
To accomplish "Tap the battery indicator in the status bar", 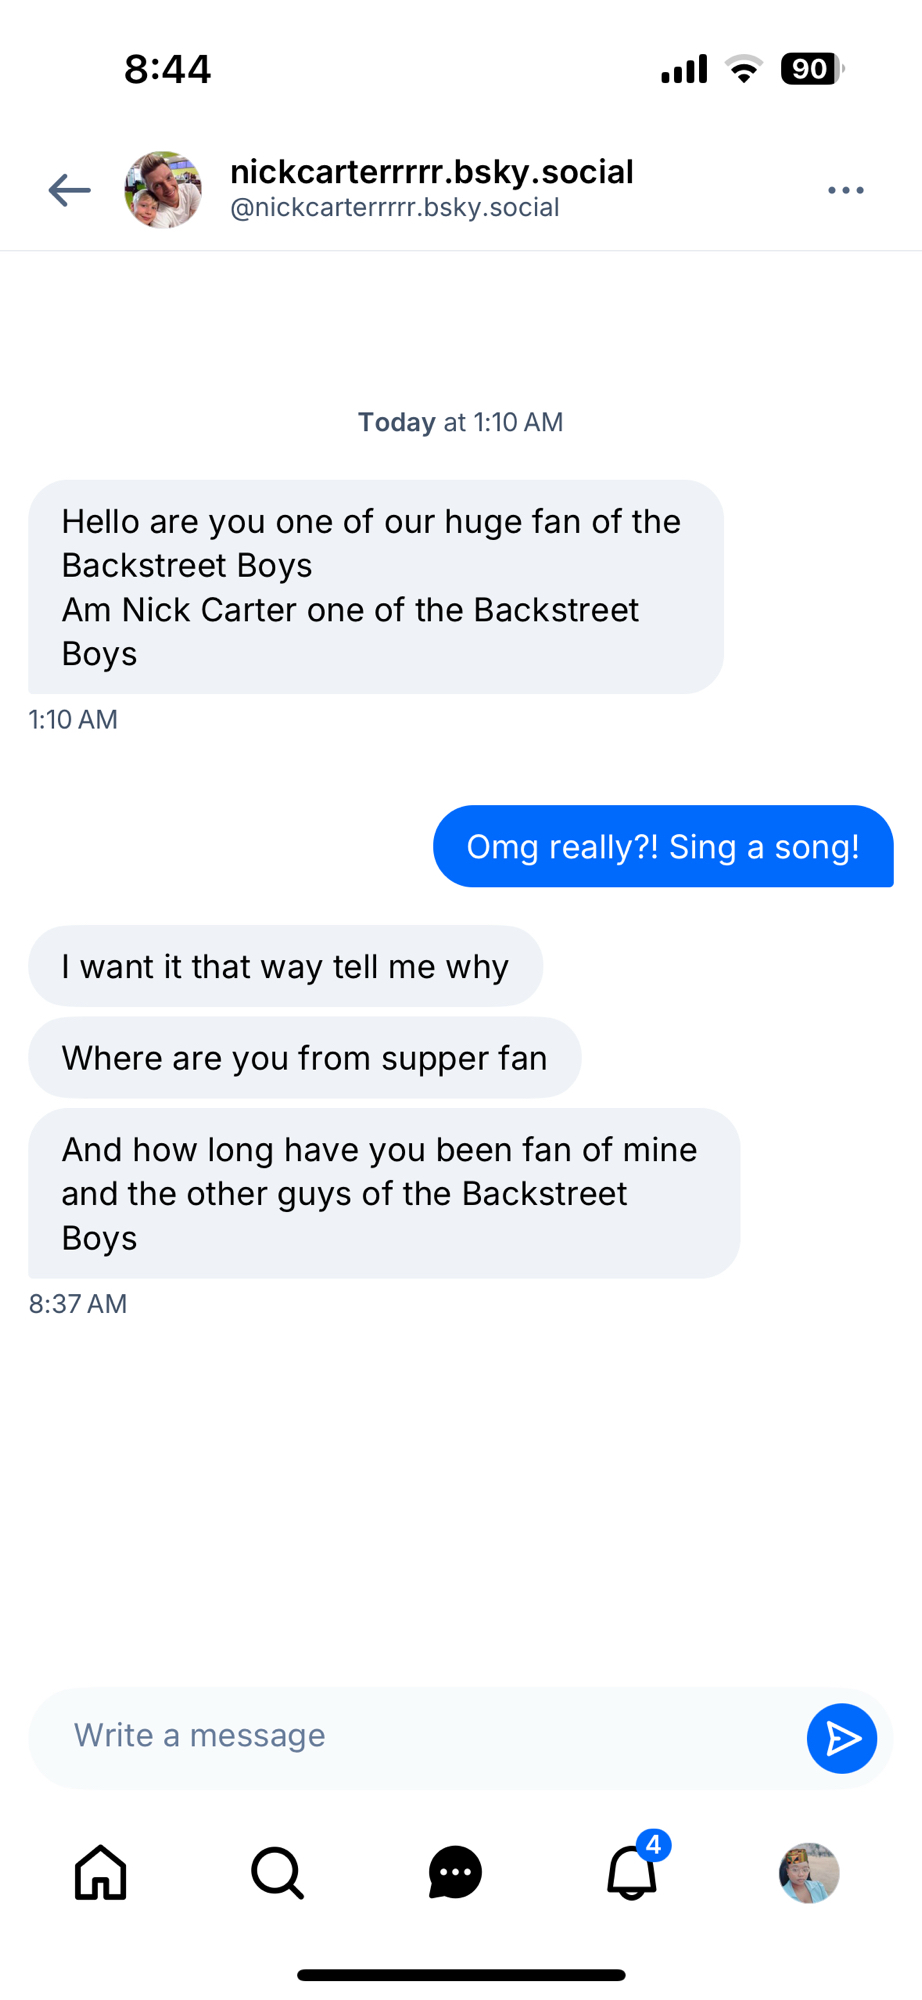I will pos(812,69).
